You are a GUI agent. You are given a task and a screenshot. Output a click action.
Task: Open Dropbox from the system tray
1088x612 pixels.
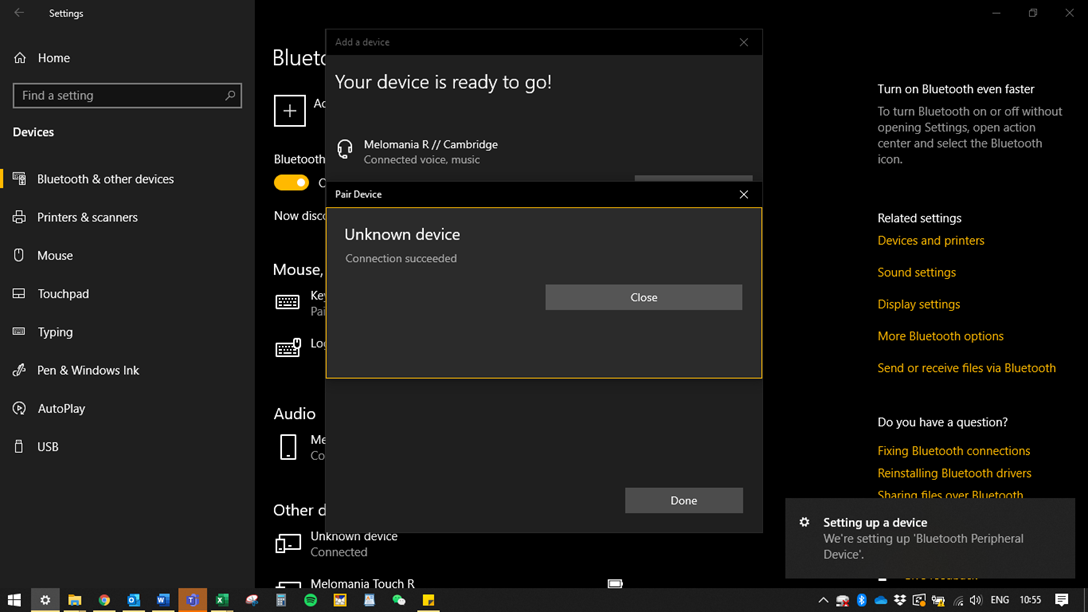click(900, 600)
